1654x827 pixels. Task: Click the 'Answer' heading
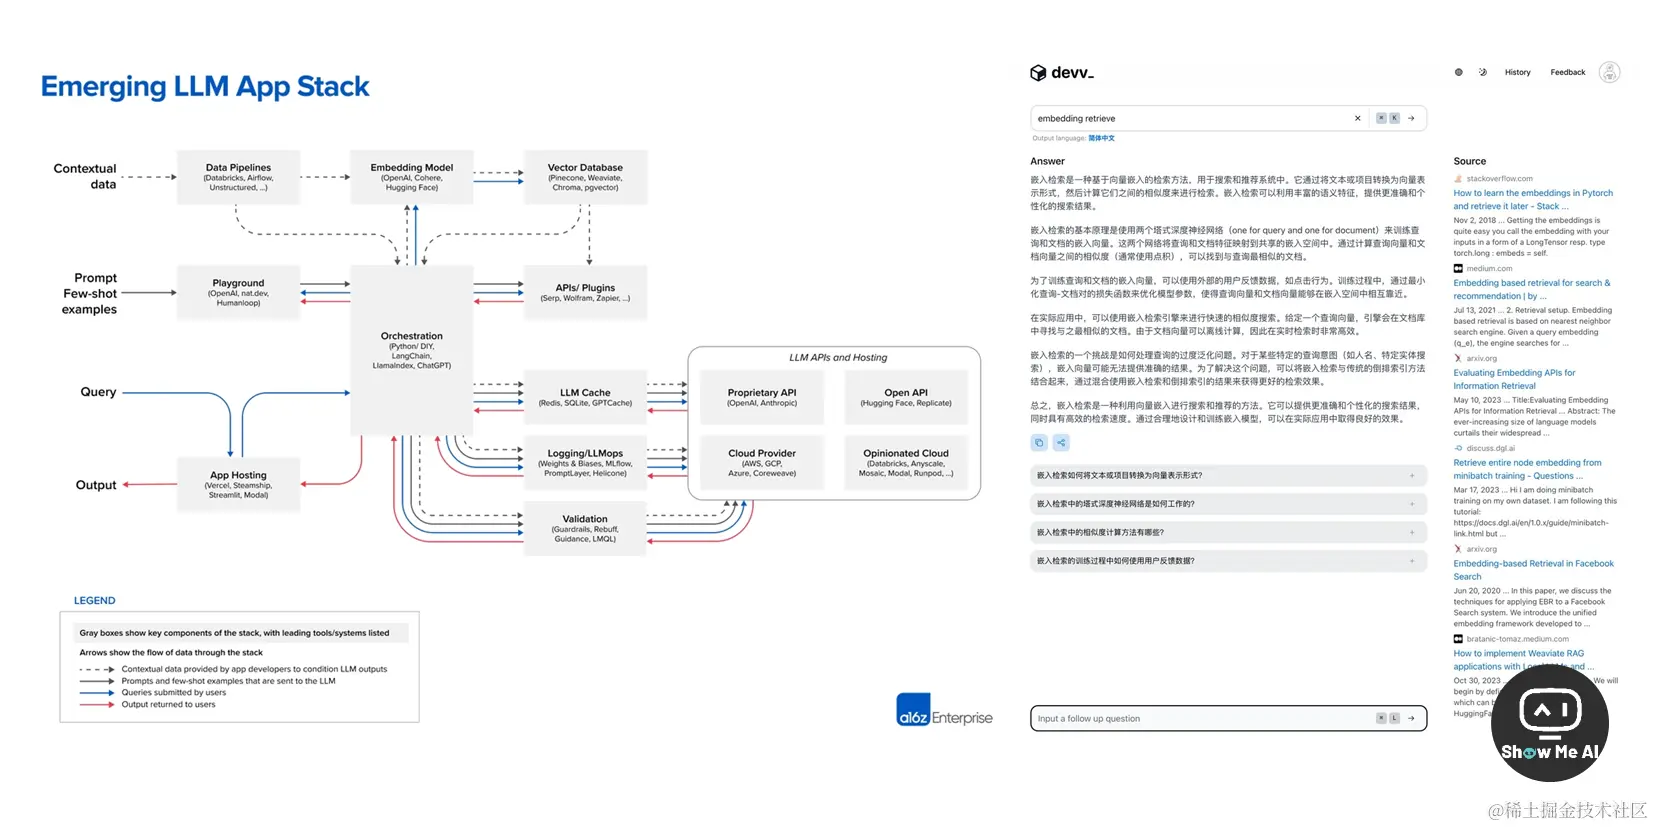point(1047,161)
